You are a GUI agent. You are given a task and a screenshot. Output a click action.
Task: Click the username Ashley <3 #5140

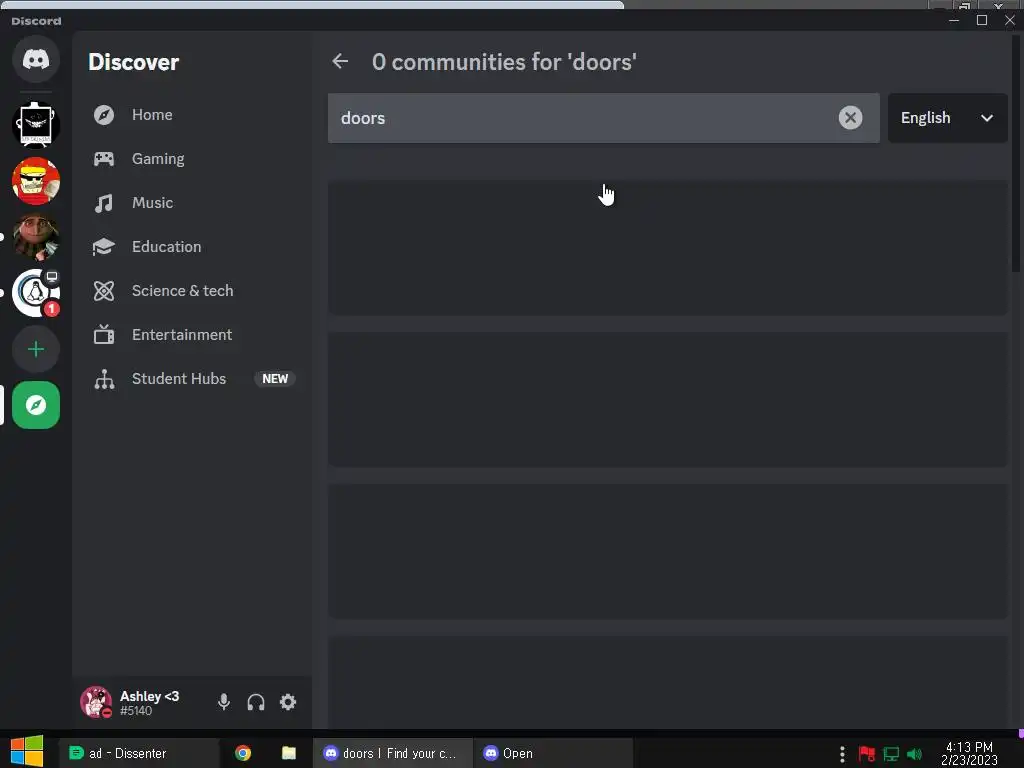(150, 703)
